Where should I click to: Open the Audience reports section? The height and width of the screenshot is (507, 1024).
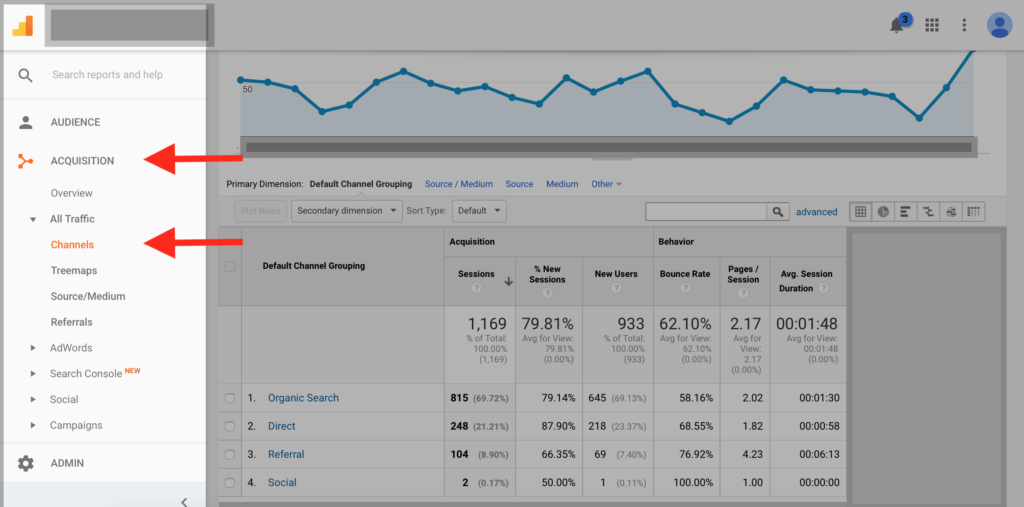point(75,122)
